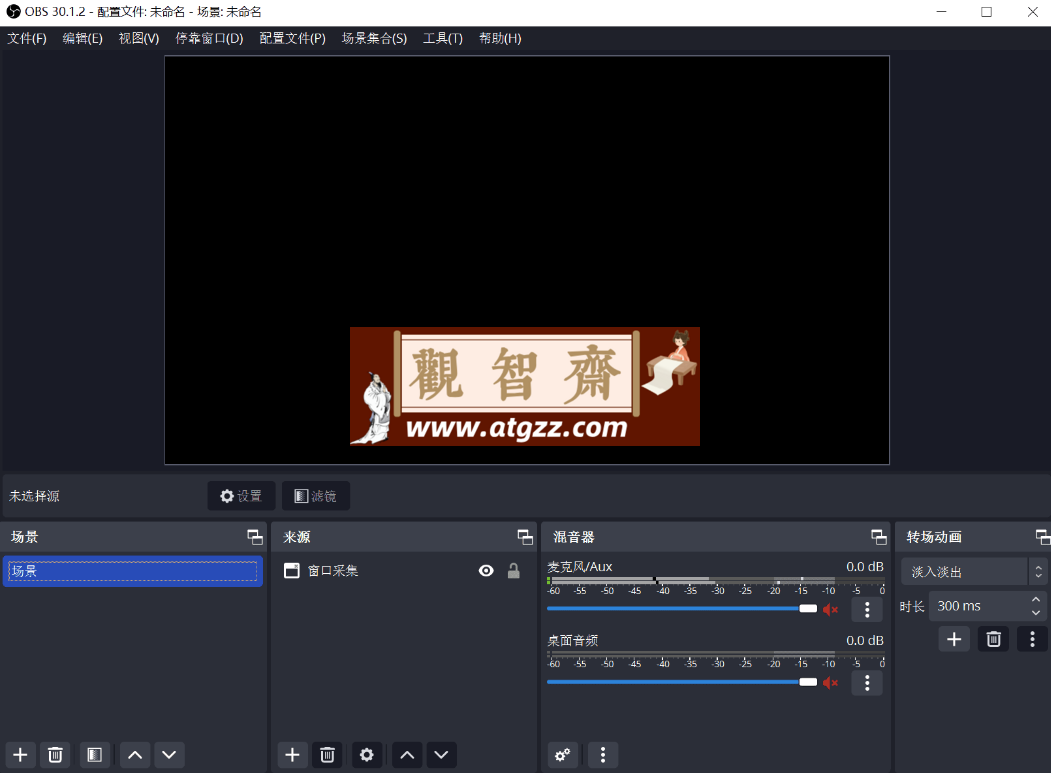This screenshot has height=773, width=1051.
Task: Open source properties gear icon
Action: [x=367, y=755]
